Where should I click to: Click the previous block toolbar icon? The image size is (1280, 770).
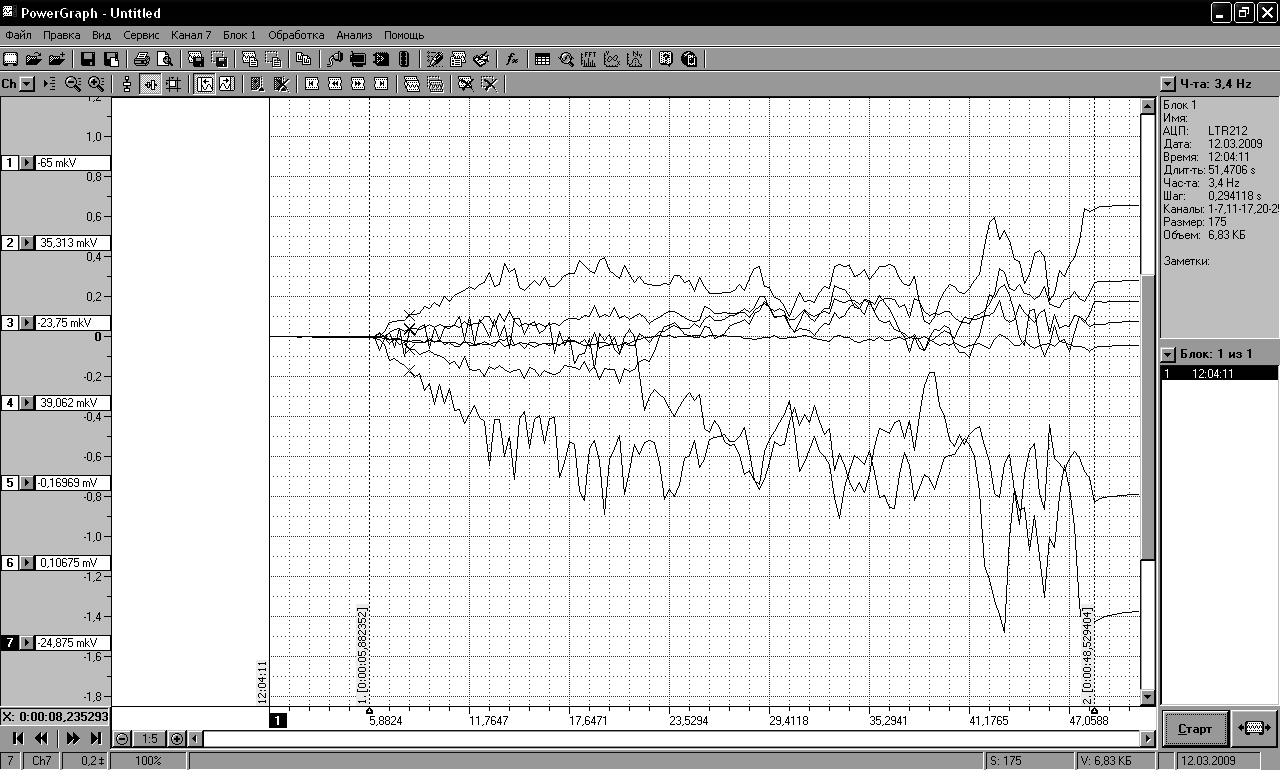click(335, 84)
